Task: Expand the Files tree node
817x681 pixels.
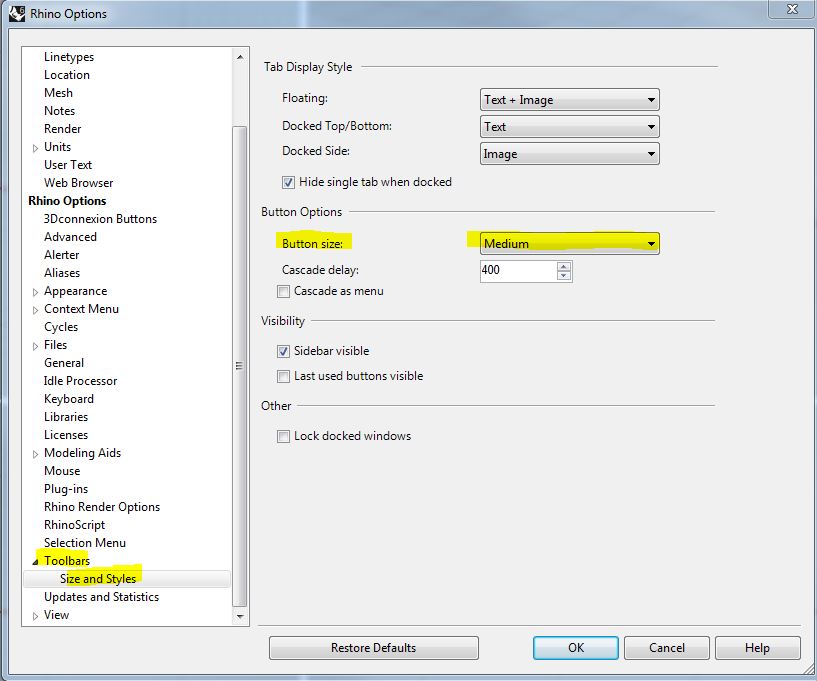Action: pos(35,346)
